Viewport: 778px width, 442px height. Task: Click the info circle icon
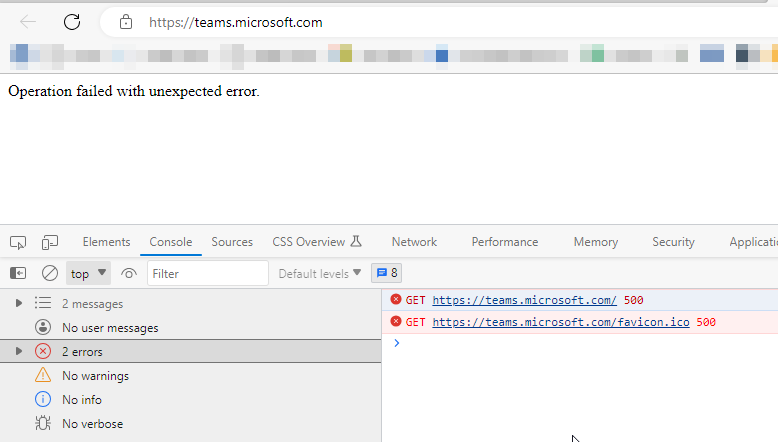(x=43, y=399)
